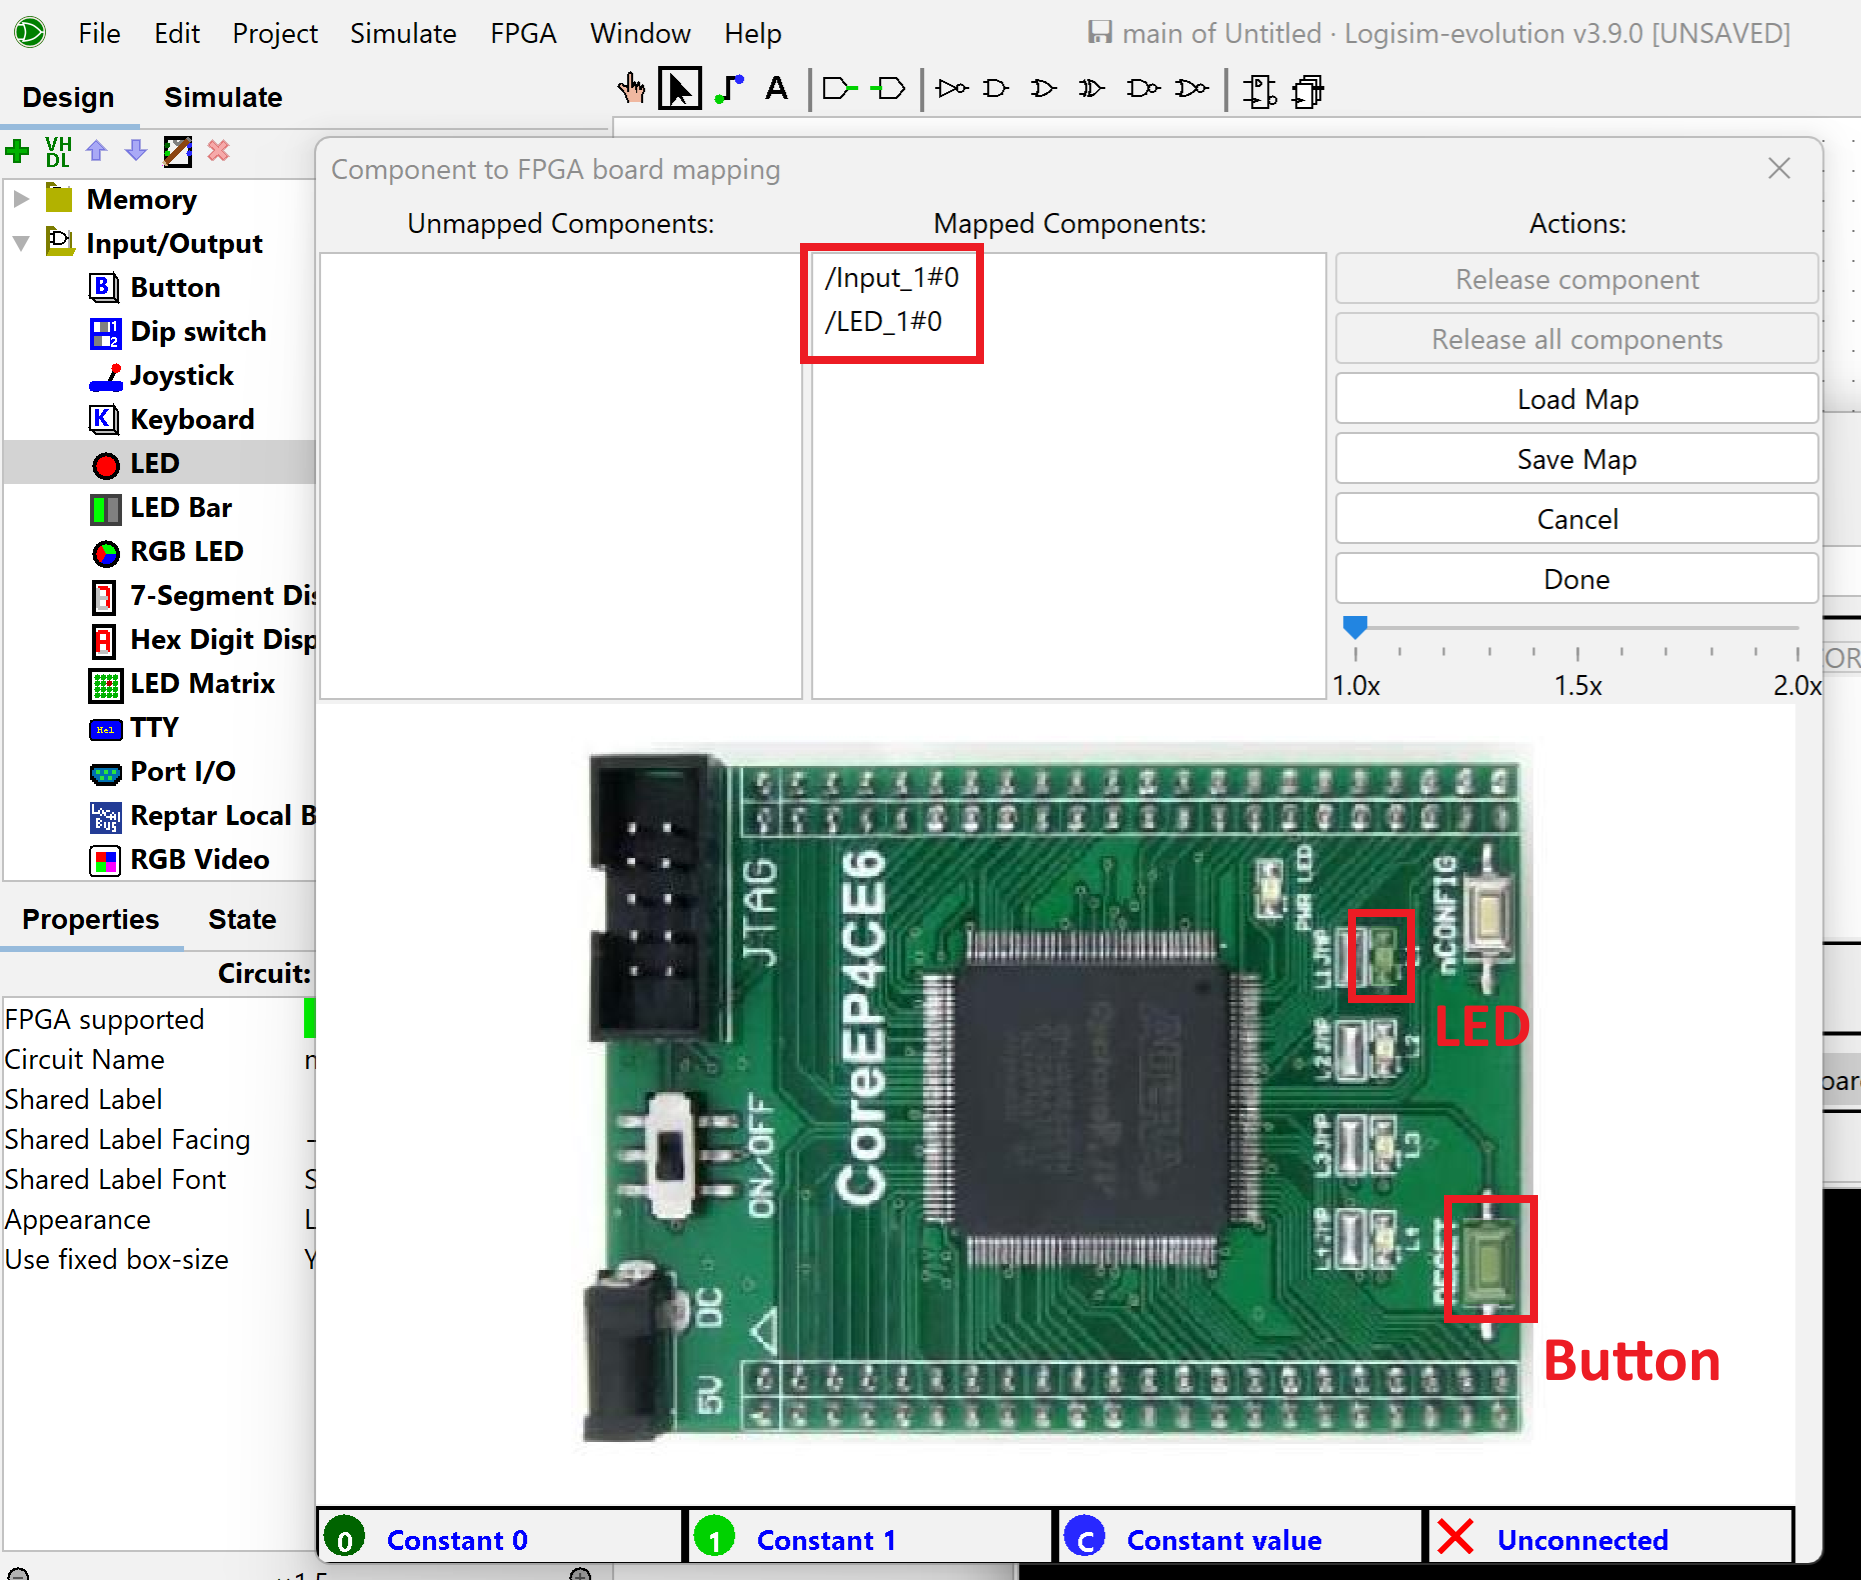Select the Port I/O component

click(x=163, y=772)
